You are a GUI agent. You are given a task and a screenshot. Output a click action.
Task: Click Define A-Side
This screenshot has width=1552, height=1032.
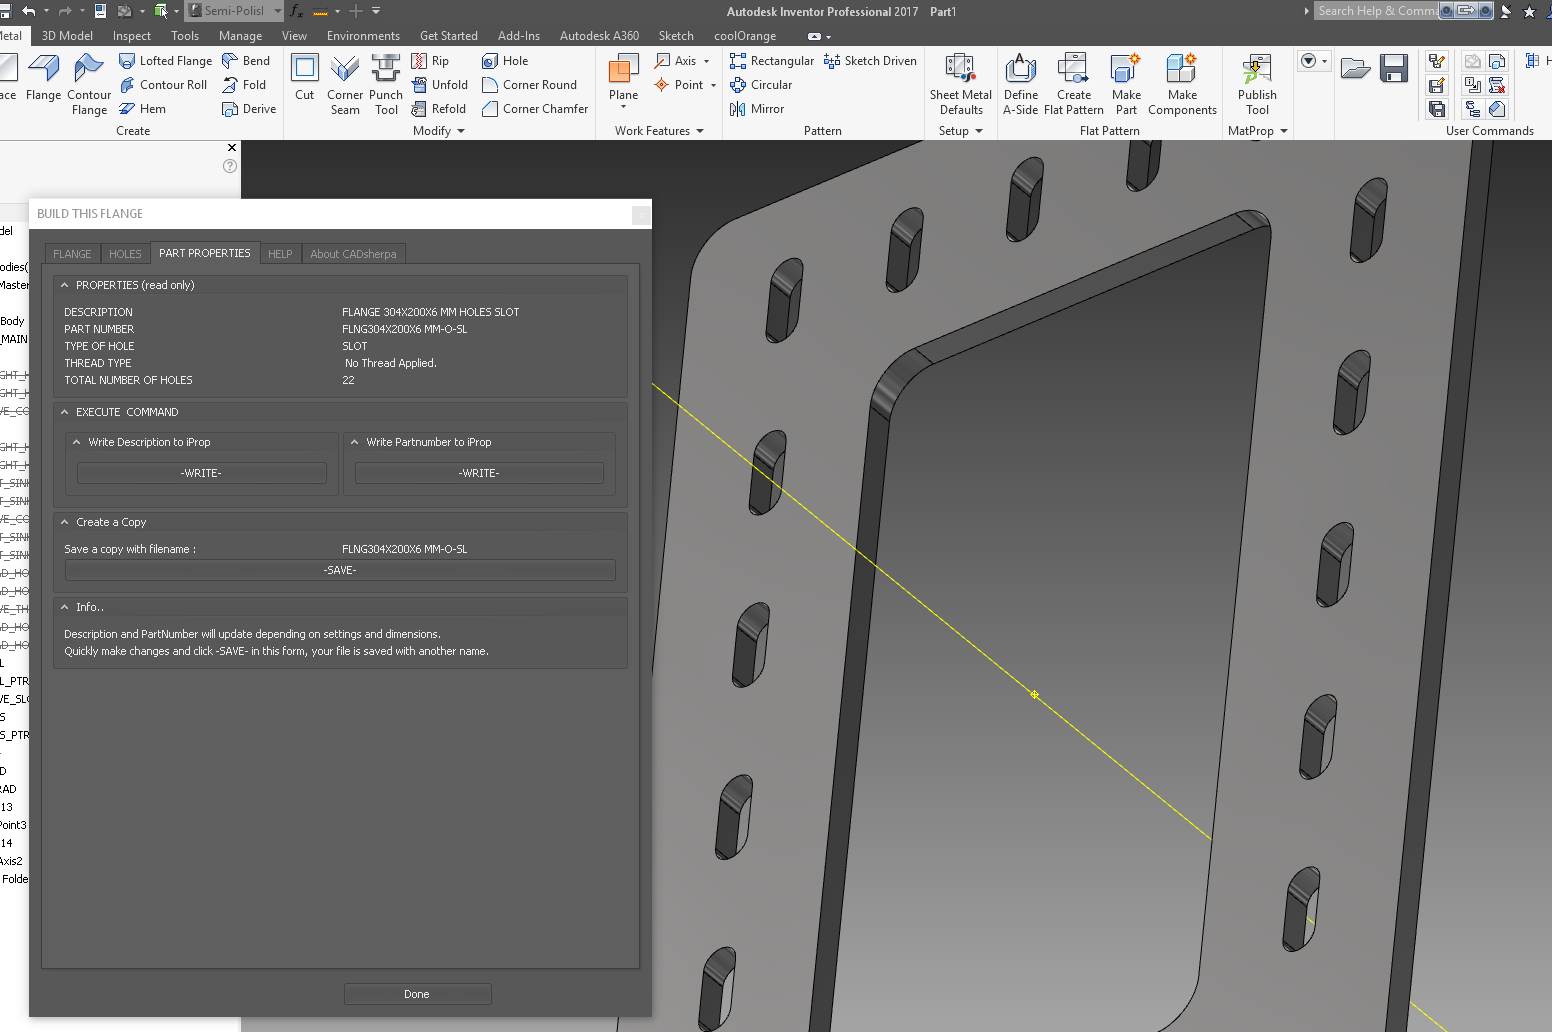(x=1021, y=84)
